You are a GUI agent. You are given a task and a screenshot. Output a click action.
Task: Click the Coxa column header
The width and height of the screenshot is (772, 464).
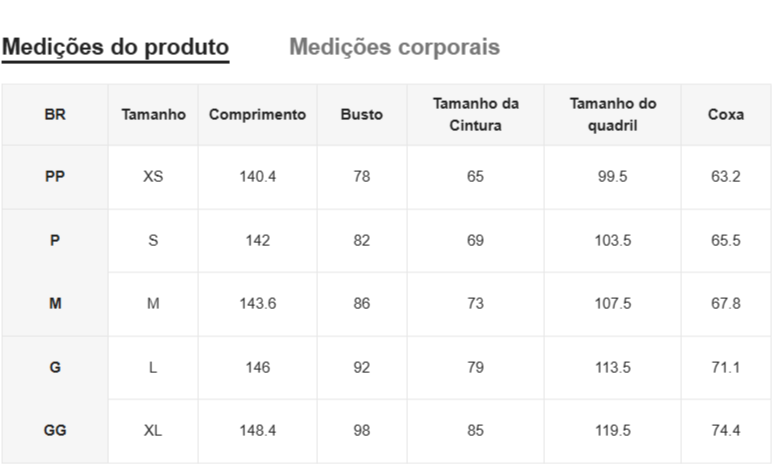pyautogui.click(x=725, y=115)
